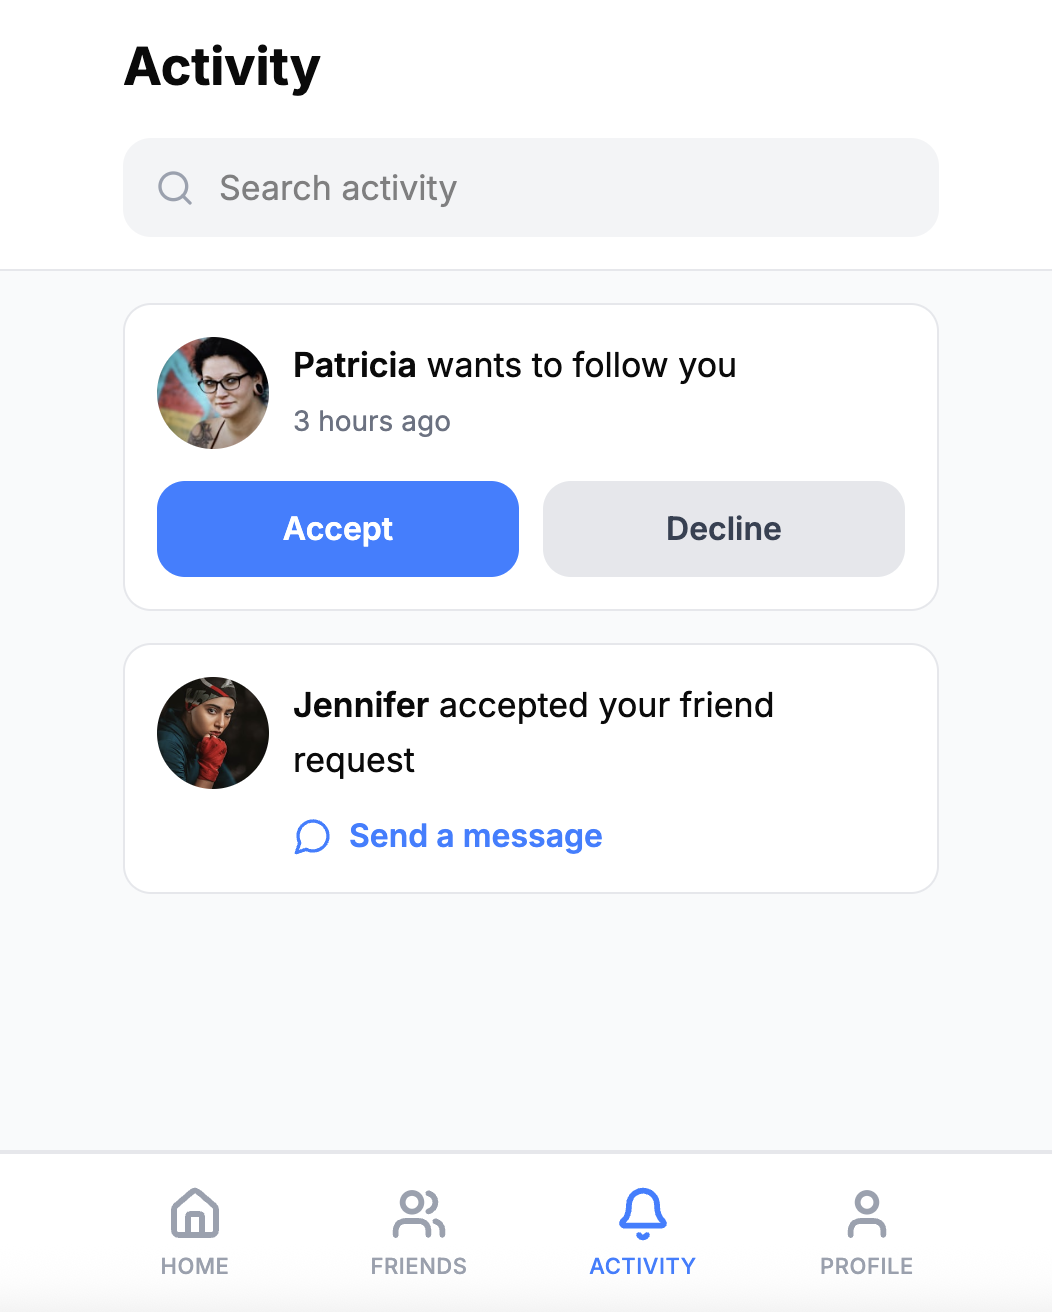
Task: Click the Activity page heading
Action: (222, 68)
